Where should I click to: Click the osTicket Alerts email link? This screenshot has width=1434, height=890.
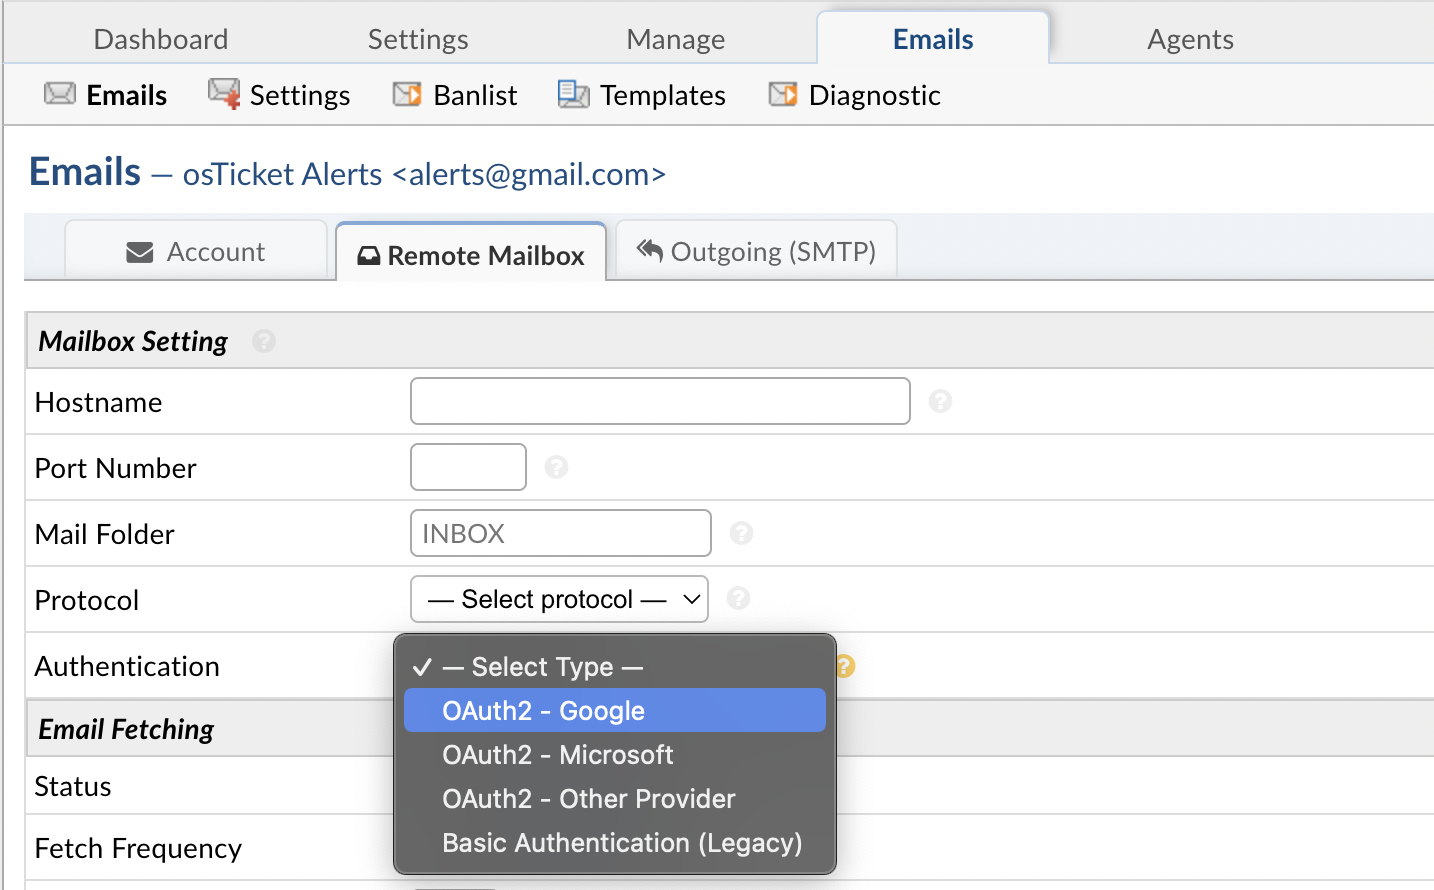click(423, 173)
